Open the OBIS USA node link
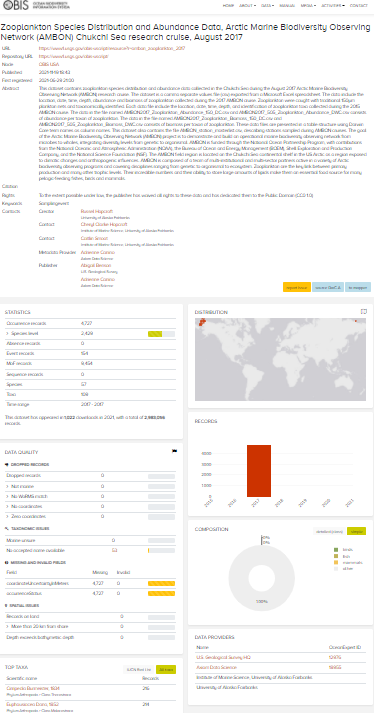This screenshot has height=713, width=374. tap(49, 65)
